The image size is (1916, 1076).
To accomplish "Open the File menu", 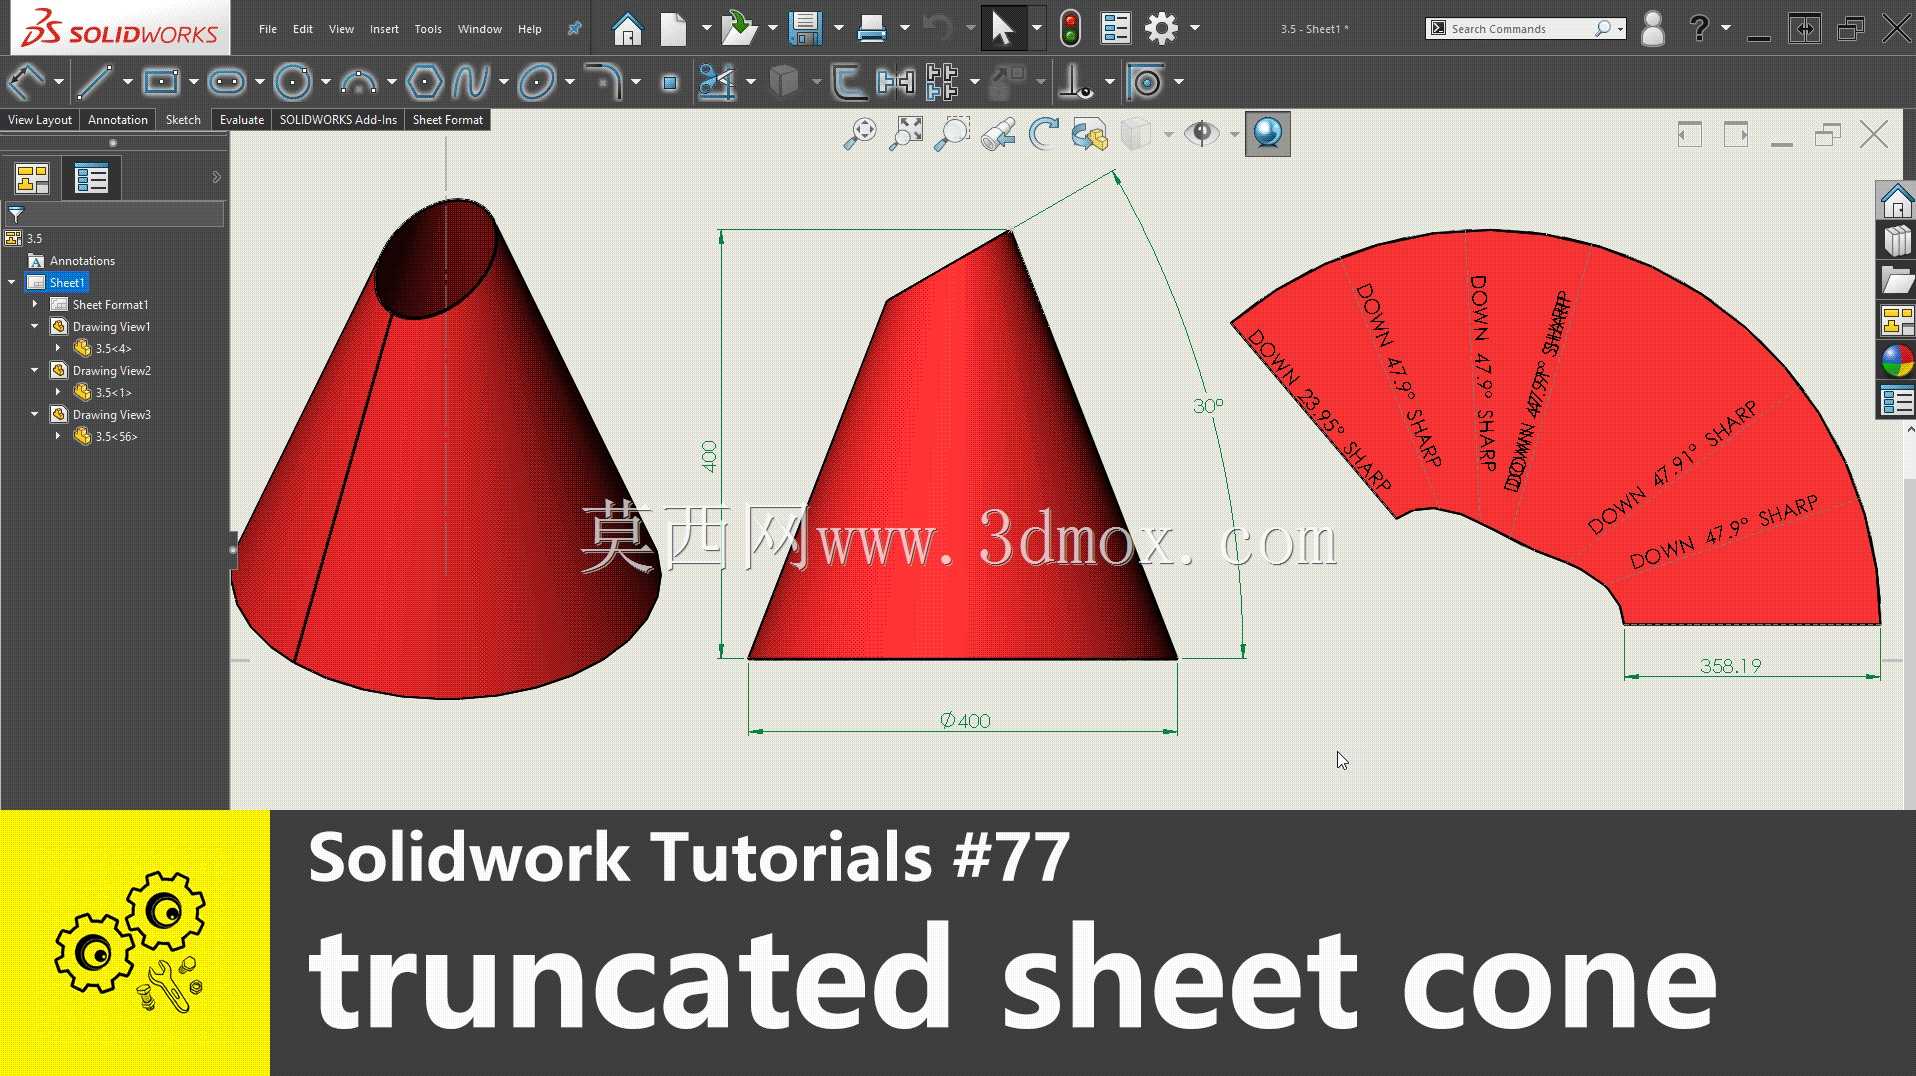I will tap(267, 29).
